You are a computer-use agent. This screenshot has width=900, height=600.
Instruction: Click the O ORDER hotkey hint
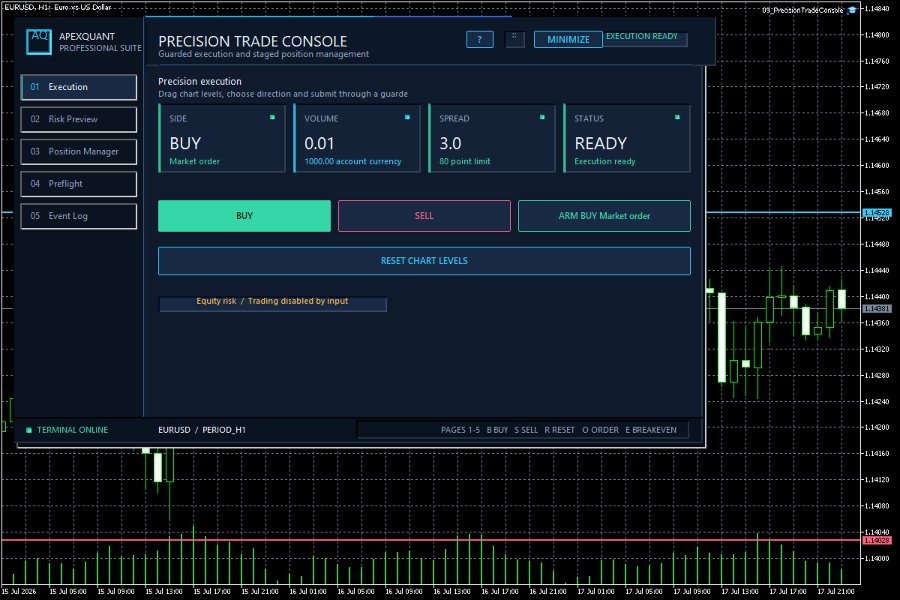point(600,430)
